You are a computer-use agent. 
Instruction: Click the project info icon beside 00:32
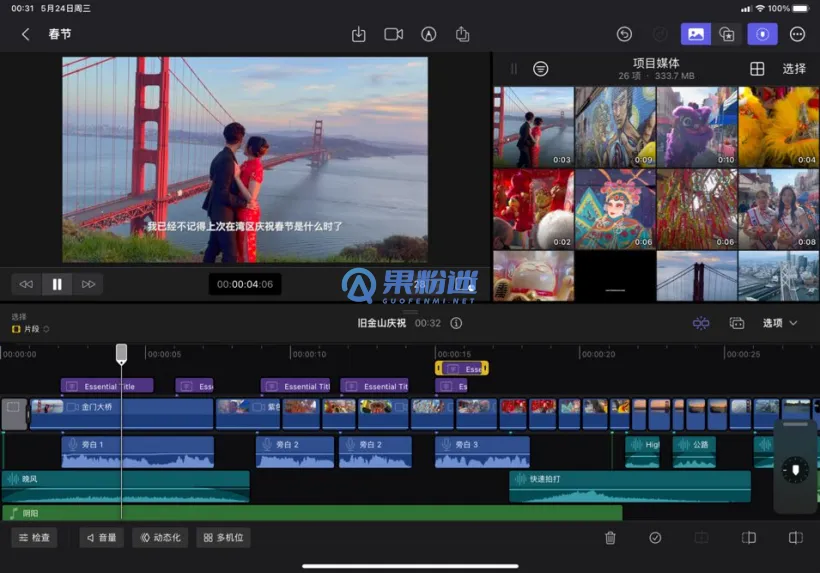[456, 323]
